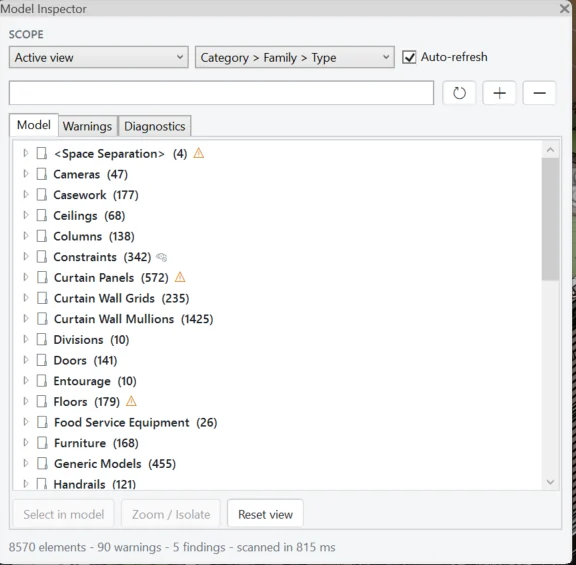
Task: Check the Floors checkbox
Action: click(42, 402)
